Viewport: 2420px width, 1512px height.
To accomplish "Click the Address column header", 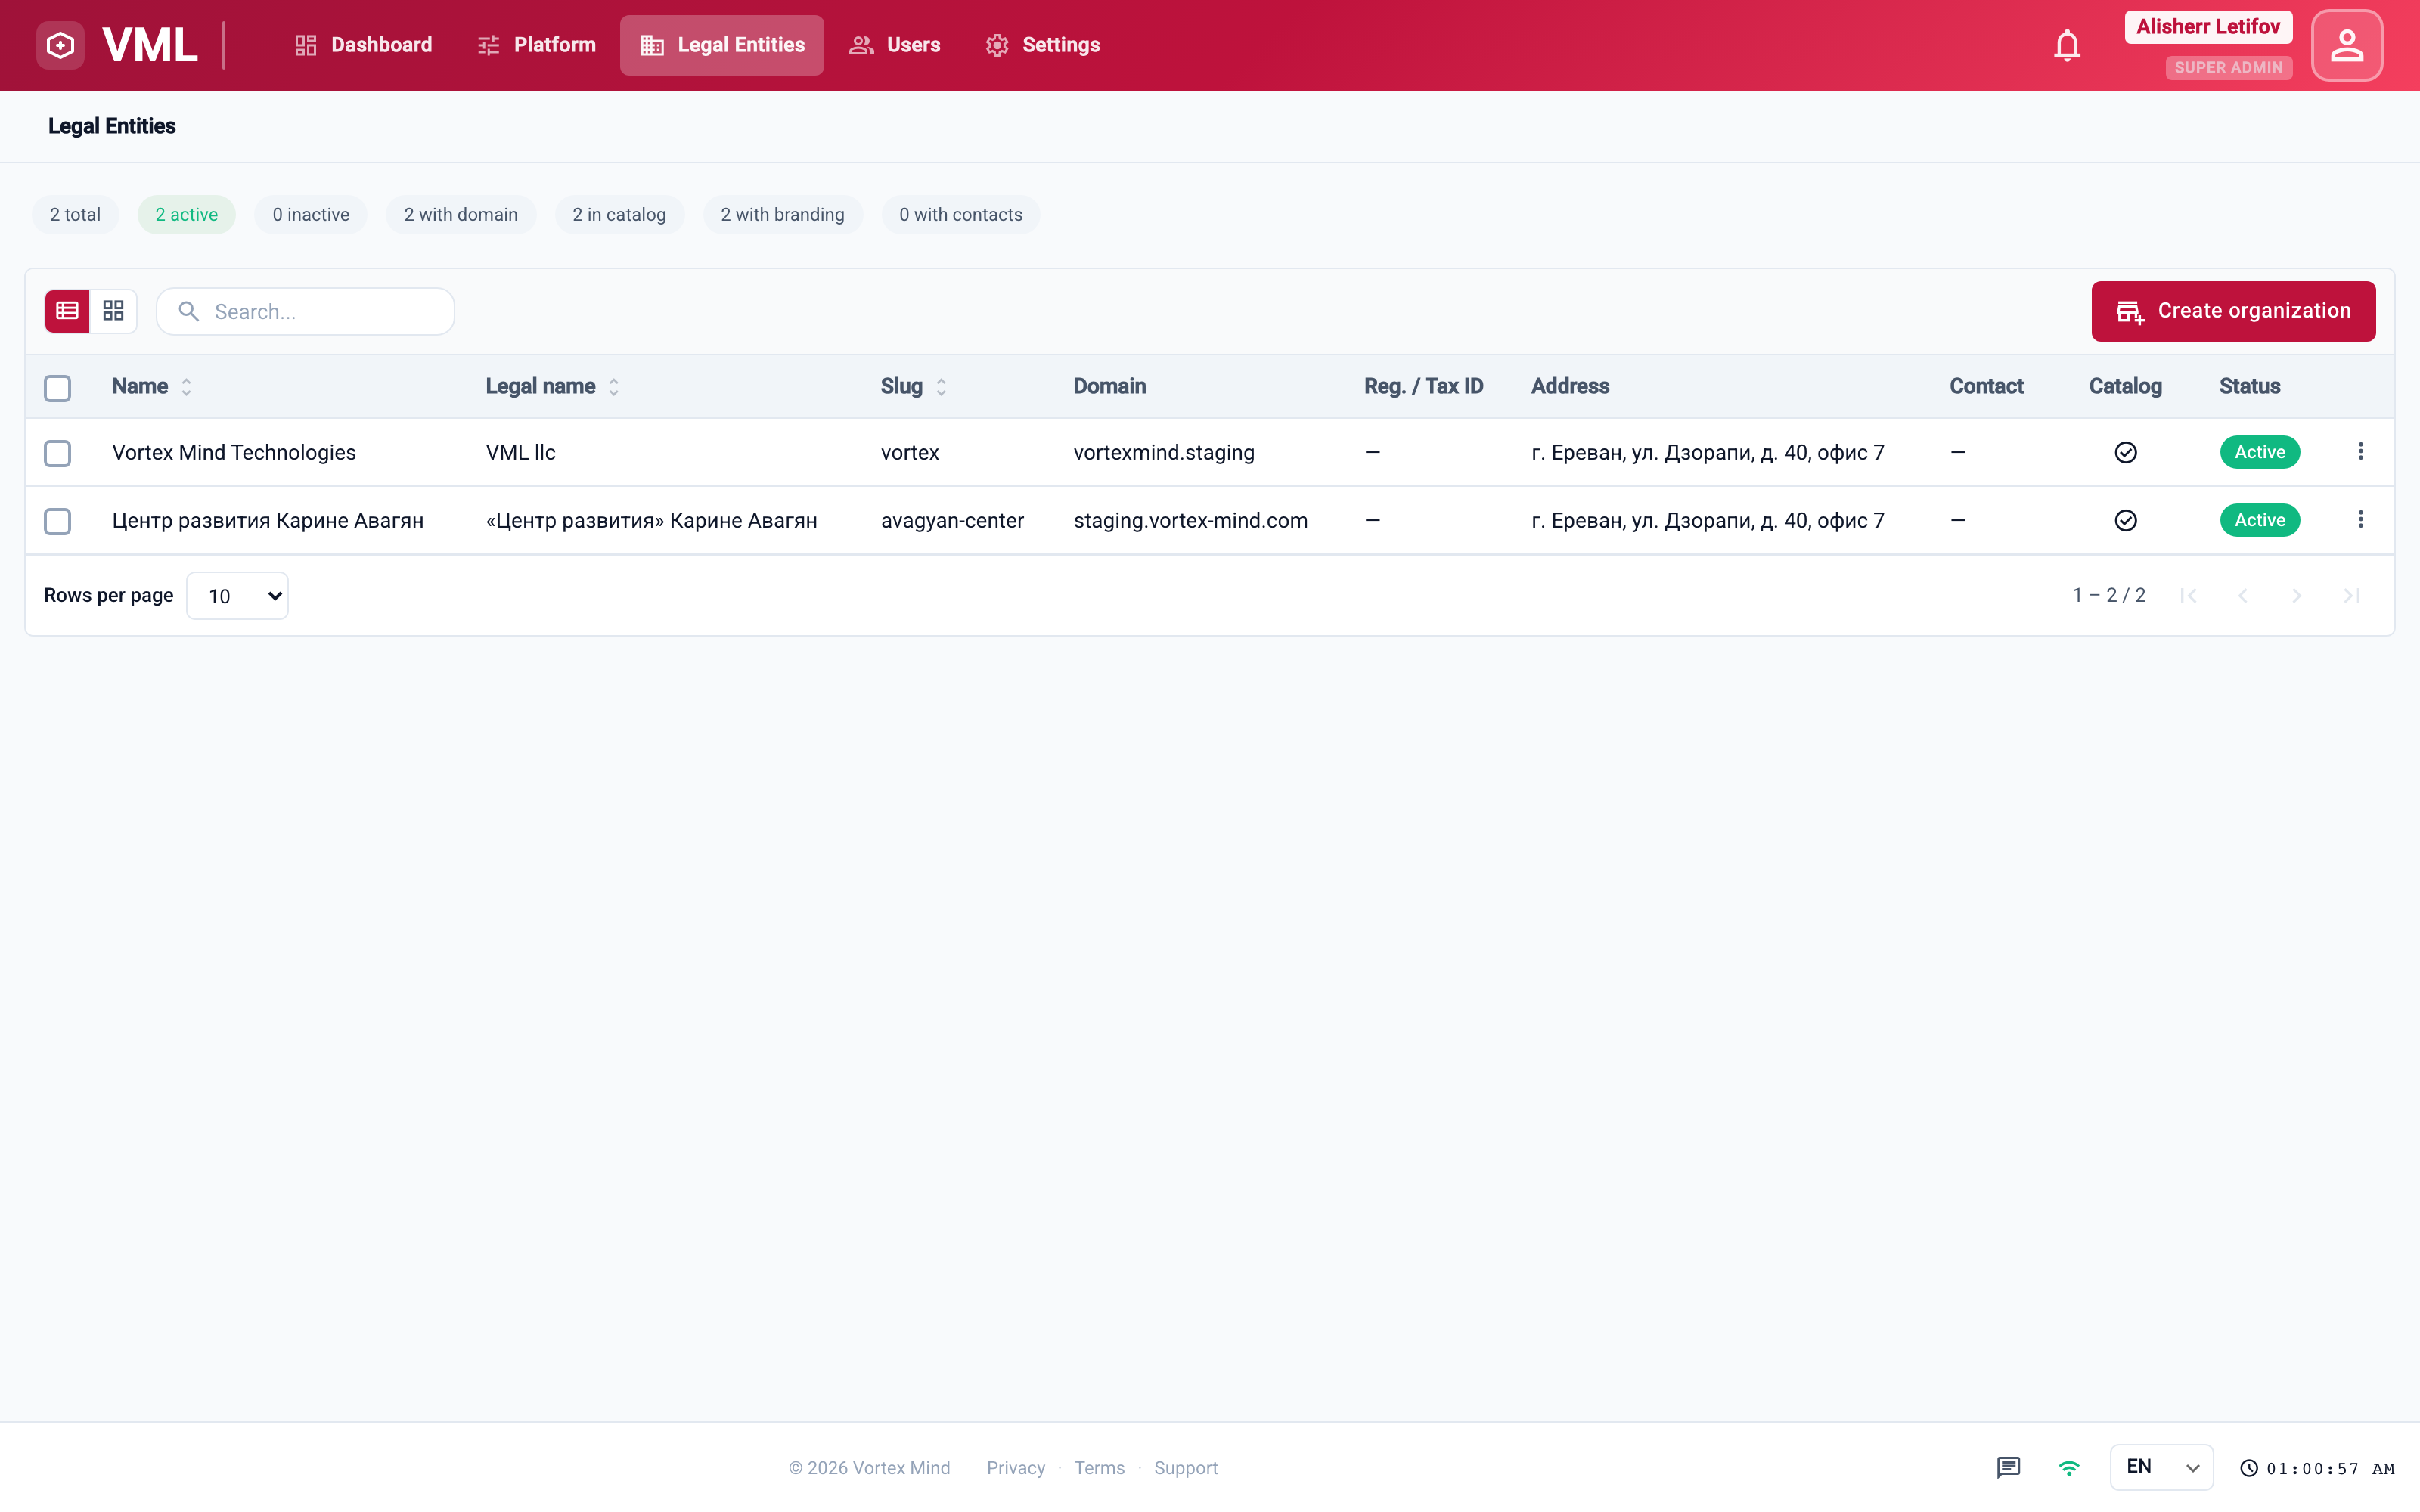I will click(1569, 386).
